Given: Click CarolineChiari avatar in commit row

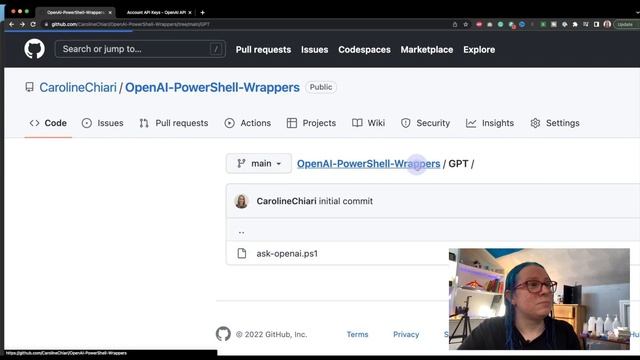Looking at the screenshot, I should [x=241, y=201].
